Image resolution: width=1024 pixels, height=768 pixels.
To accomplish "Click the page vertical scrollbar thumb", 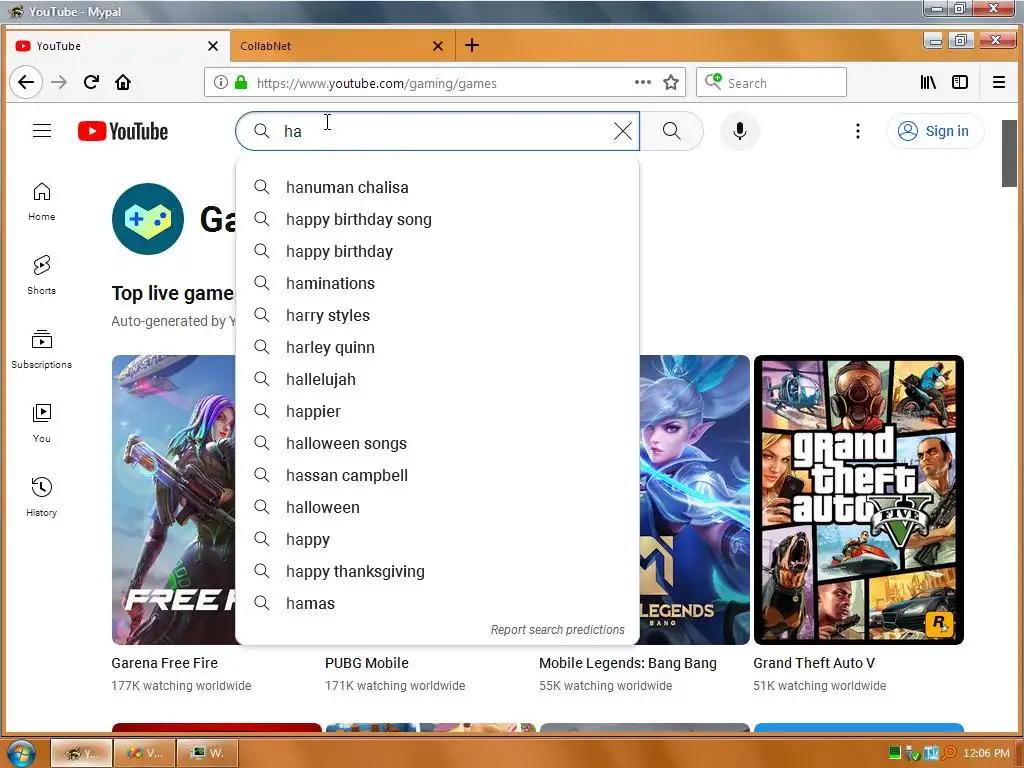I will pyautogui.click(x=1009, y=153).
